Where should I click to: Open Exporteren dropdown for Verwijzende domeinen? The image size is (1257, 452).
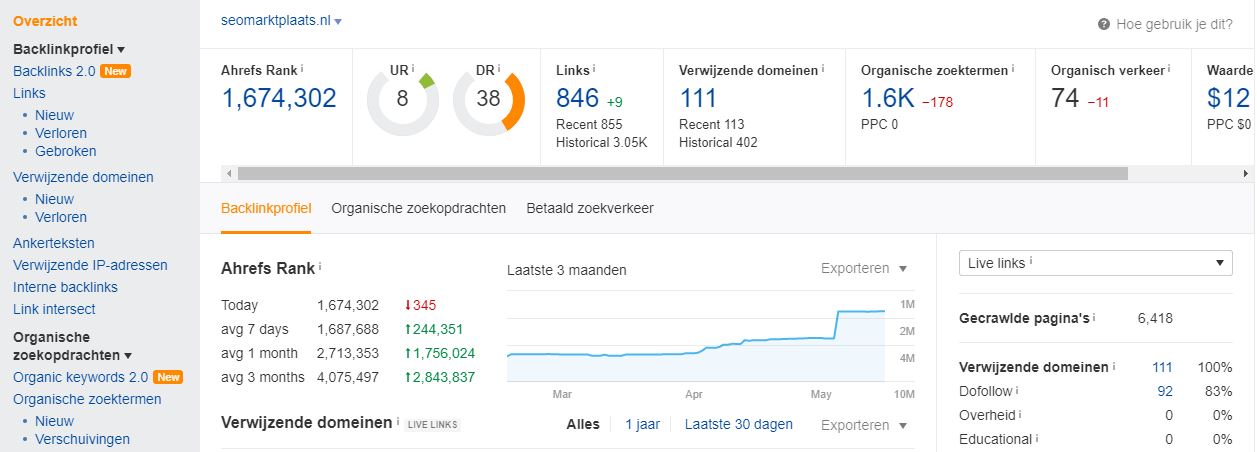(864, 425)
